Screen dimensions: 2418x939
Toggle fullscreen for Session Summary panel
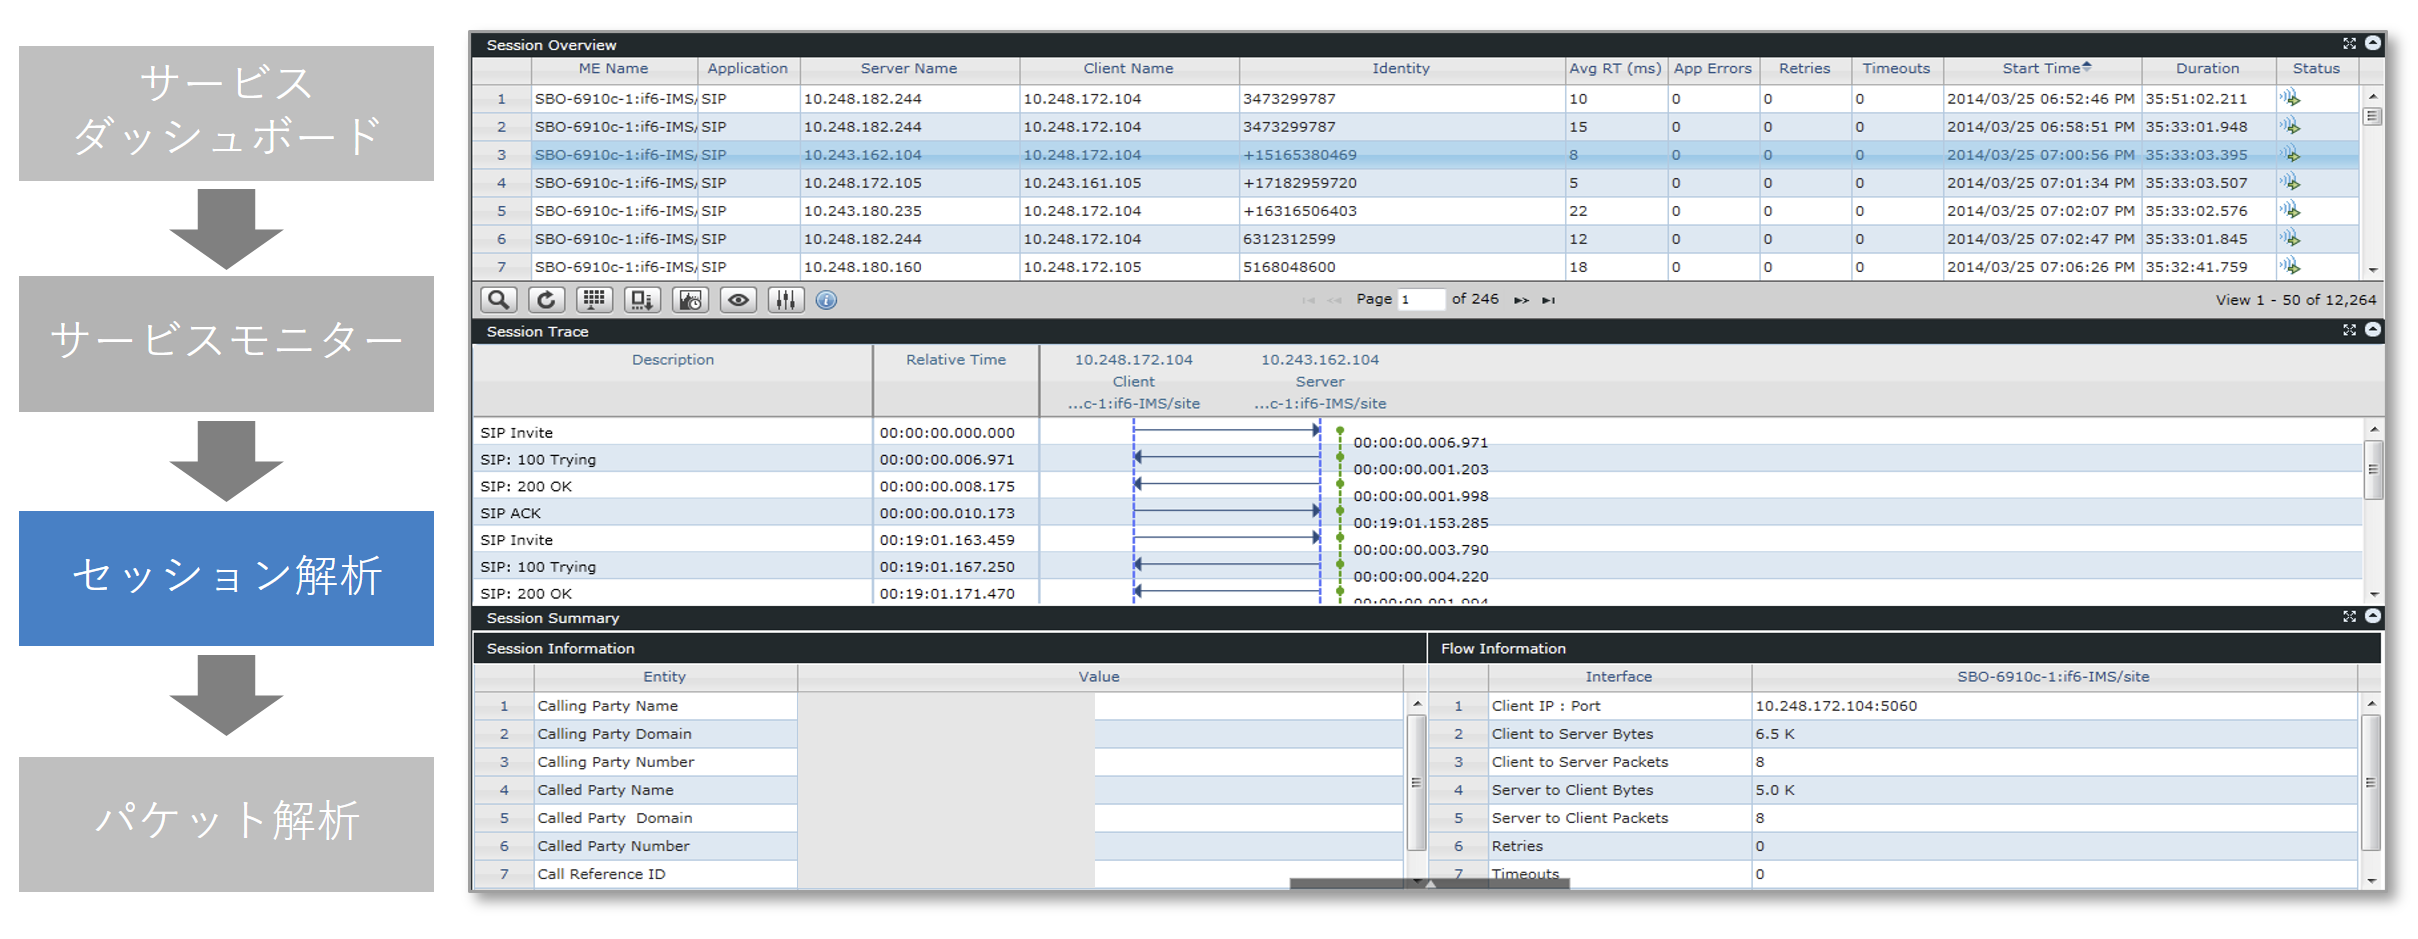click(x=2350, y=617)
